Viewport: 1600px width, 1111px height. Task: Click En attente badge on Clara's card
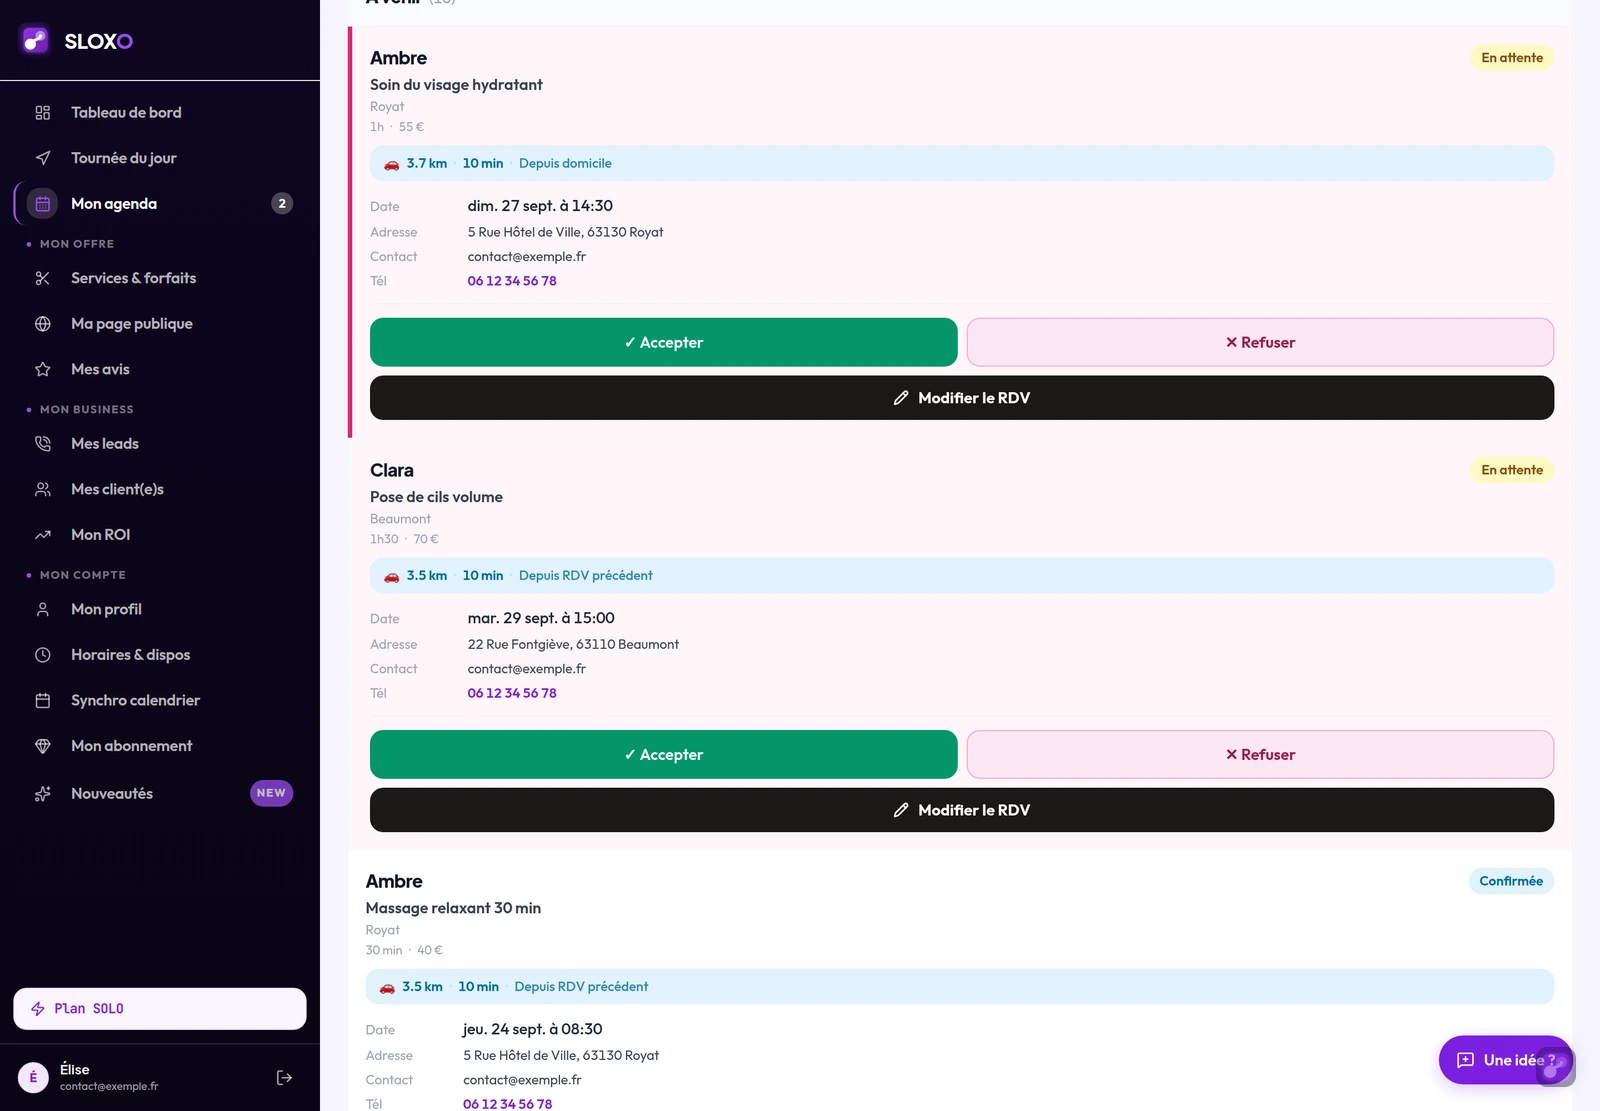click(1512, 470)
